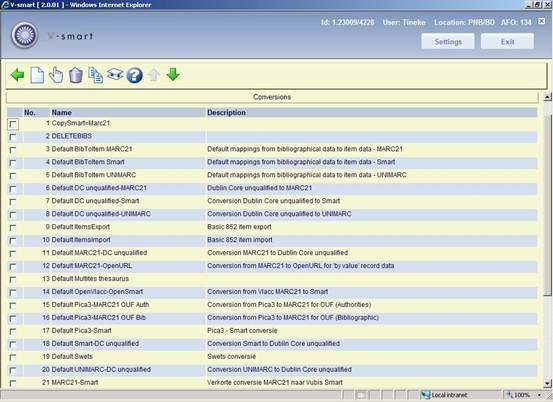Go back with the green left arrow
553x402 pixels.
click(17, 75)
